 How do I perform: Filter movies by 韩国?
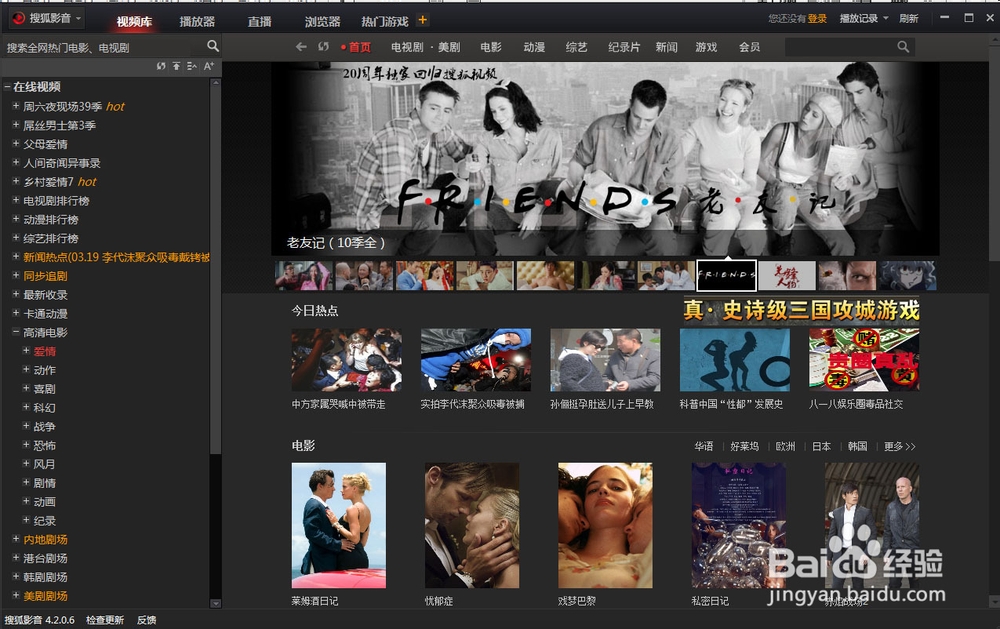click(858, 447)
